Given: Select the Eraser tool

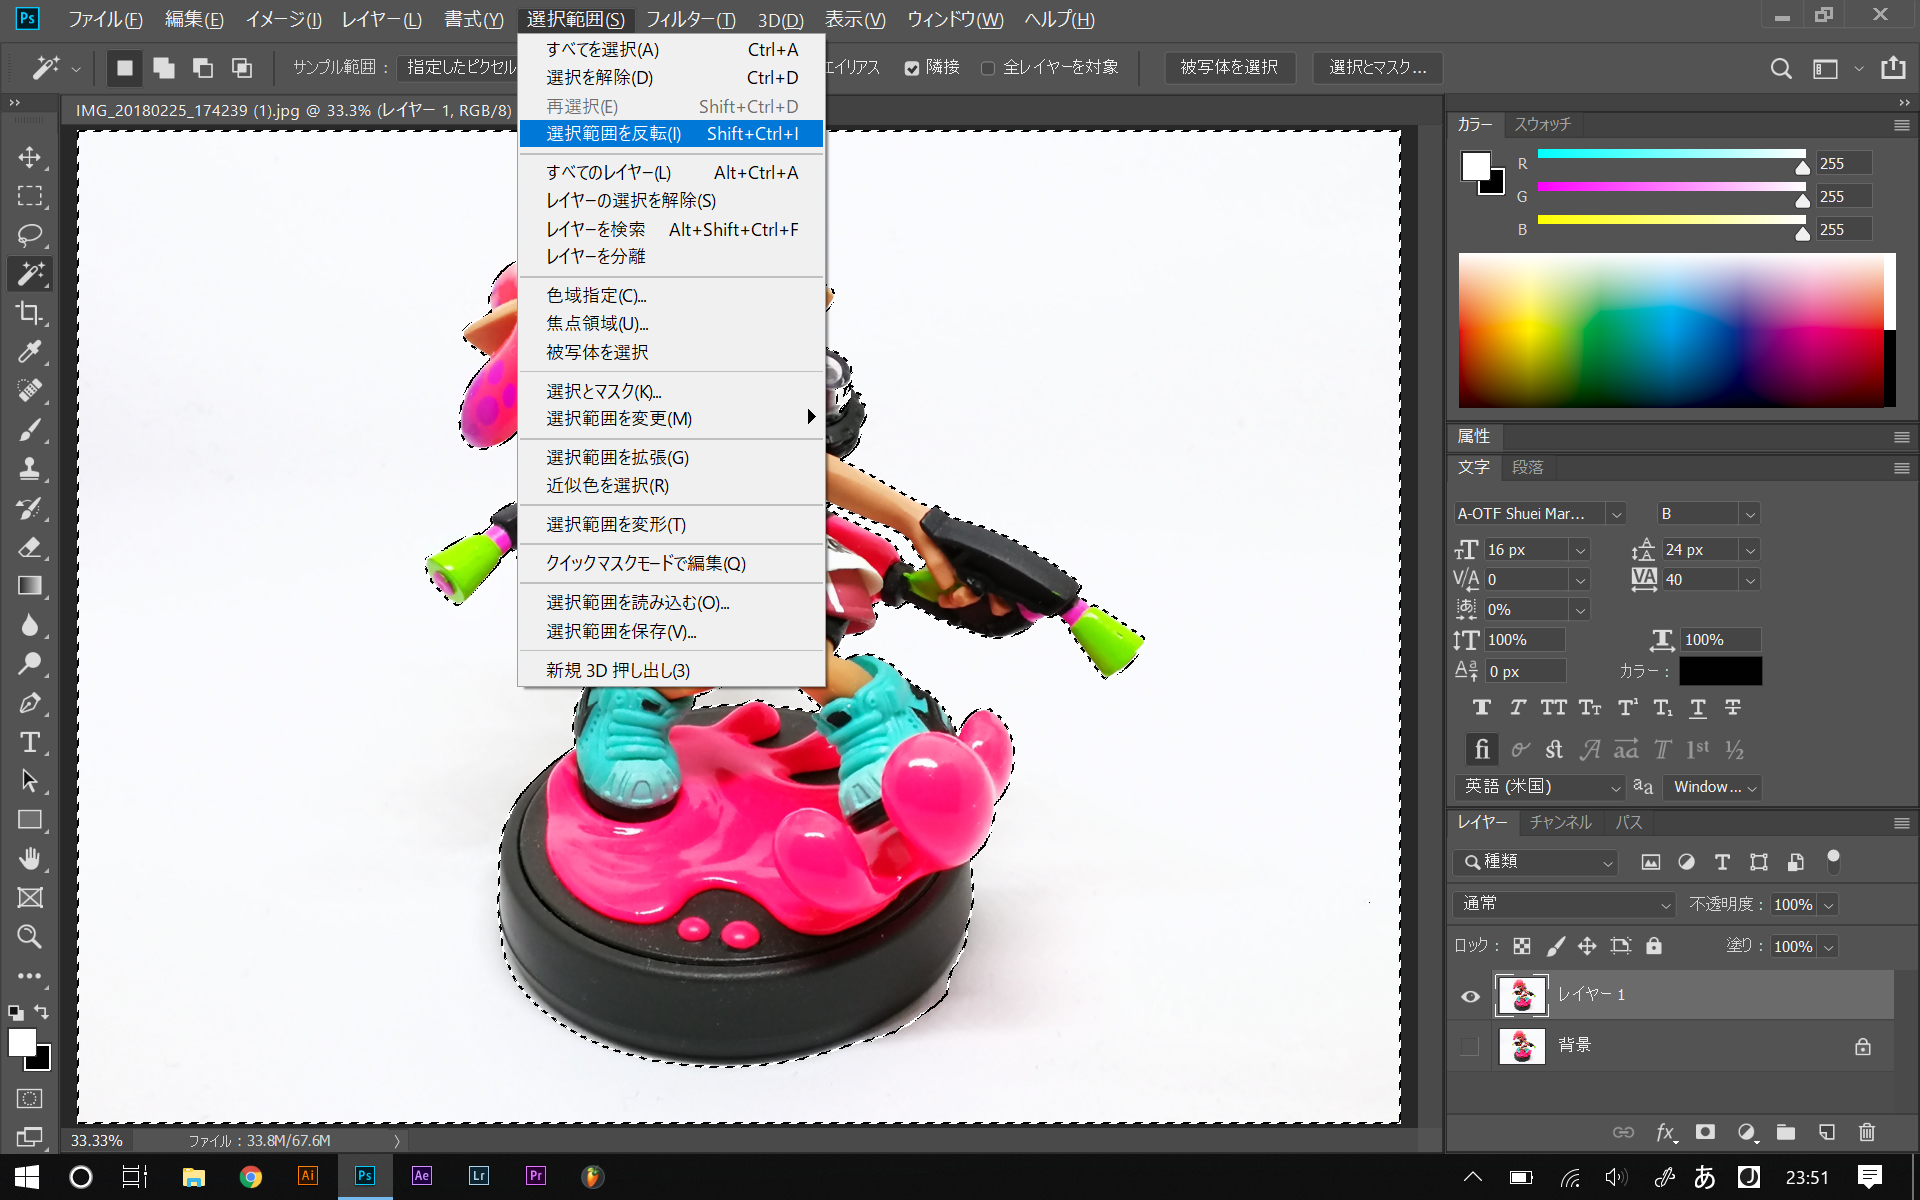Looking at the screenshot, I should coord(30,547).
